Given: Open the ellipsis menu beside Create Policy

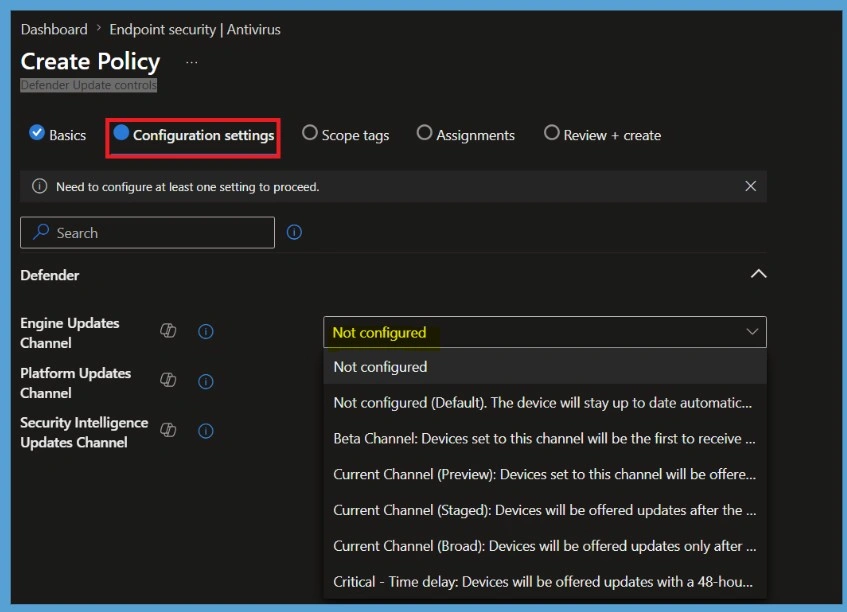Looking at the screenshot, I should [192, 63].
